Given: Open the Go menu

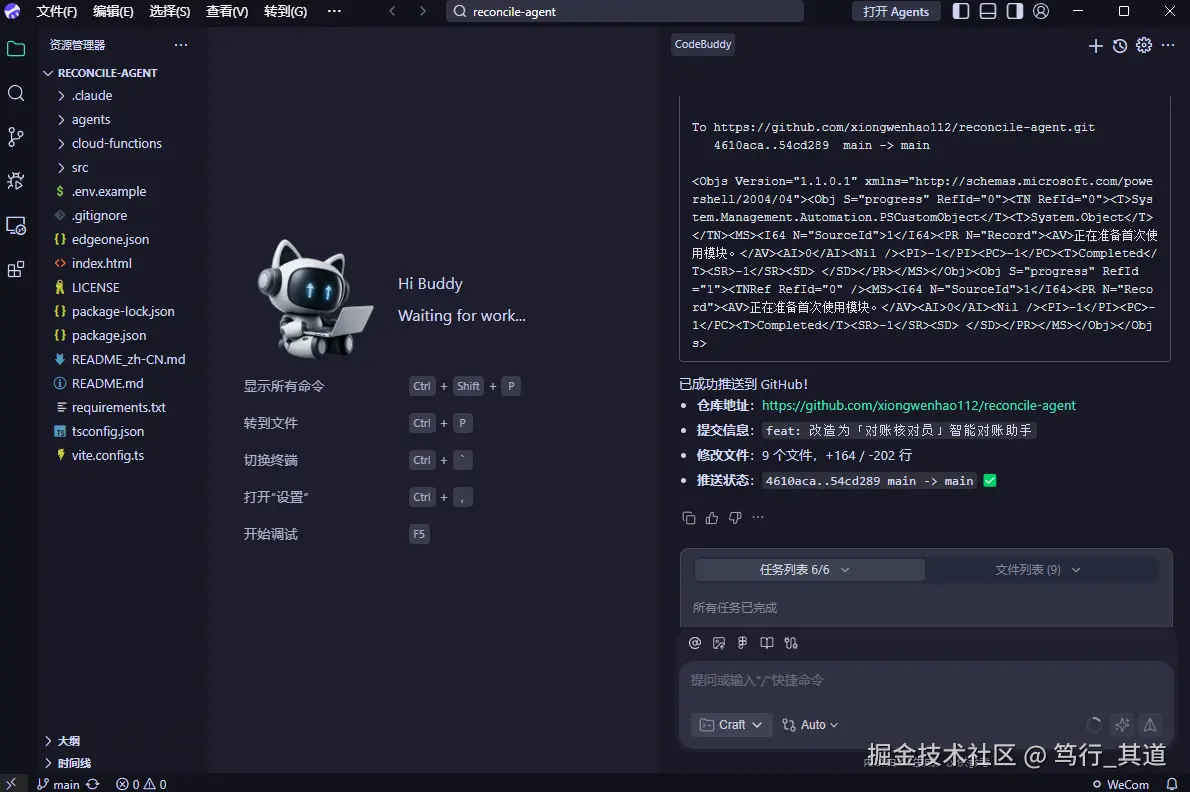Looking at the screenshot, I should point(285,11).
